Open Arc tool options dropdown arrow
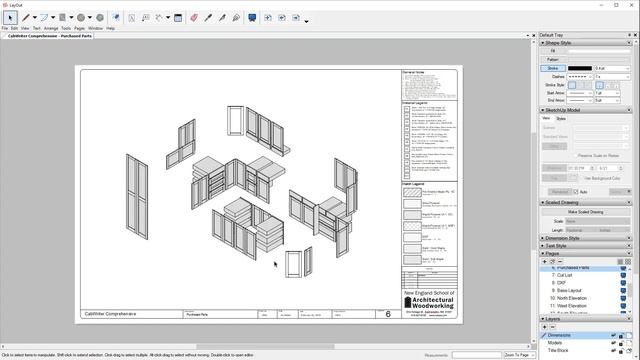 click(53, 18)
